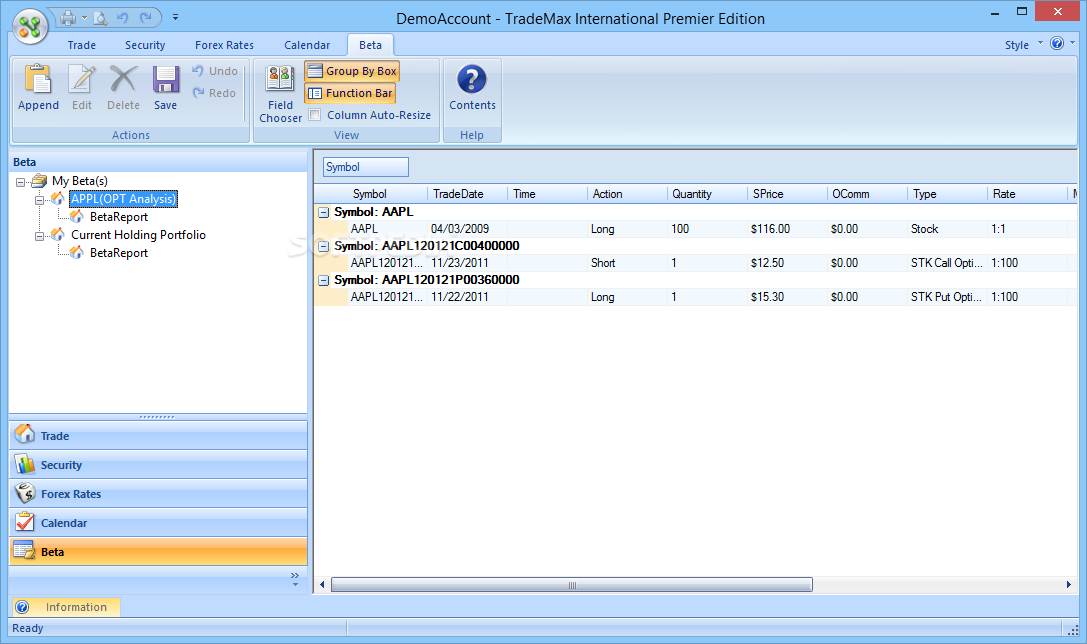Click the Edit pencil icon
The image size is (1087, 644).
click(x=82, y=79)
